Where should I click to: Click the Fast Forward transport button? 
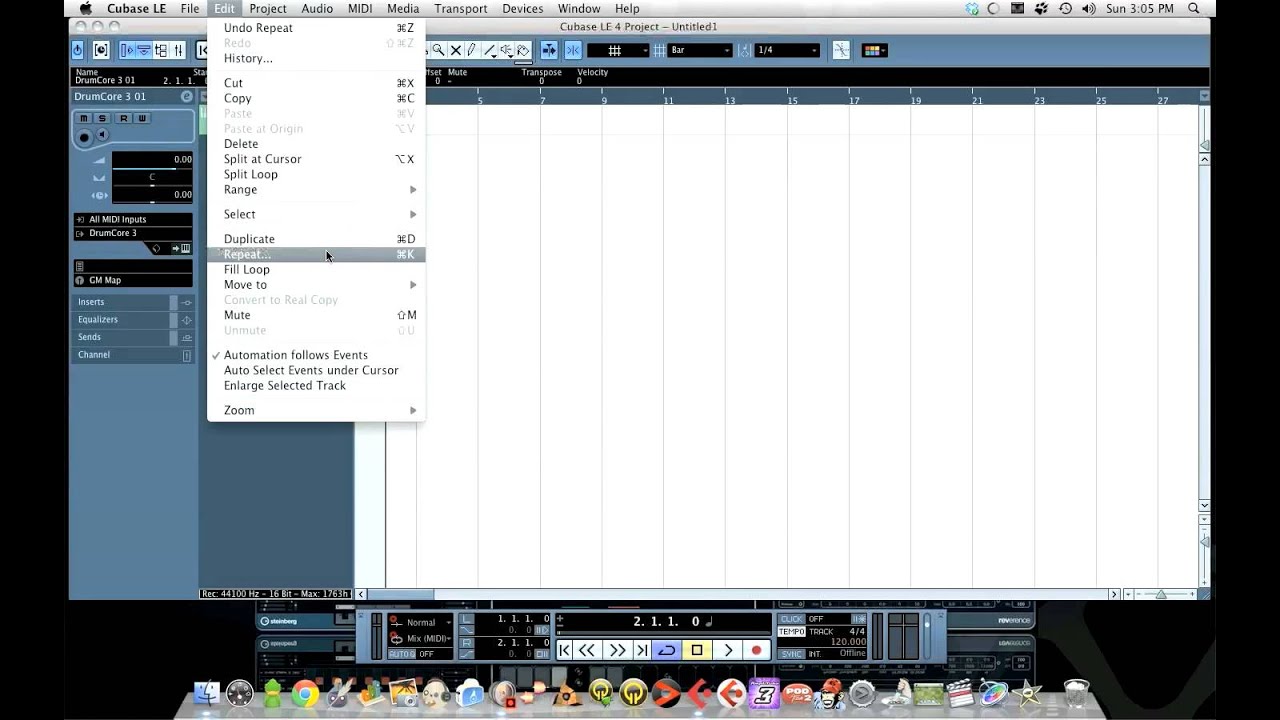pyautogui.click(x=618, y=650)
